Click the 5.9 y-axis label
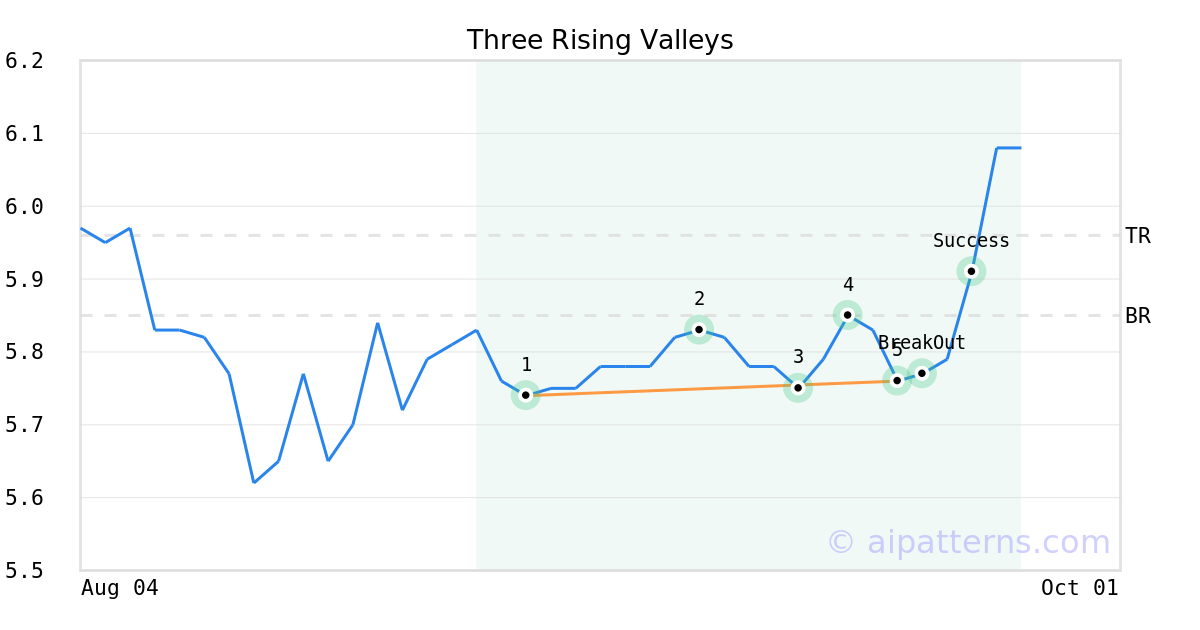The image size is (1200, 630). pyautogui.click(x=24, y=279)
